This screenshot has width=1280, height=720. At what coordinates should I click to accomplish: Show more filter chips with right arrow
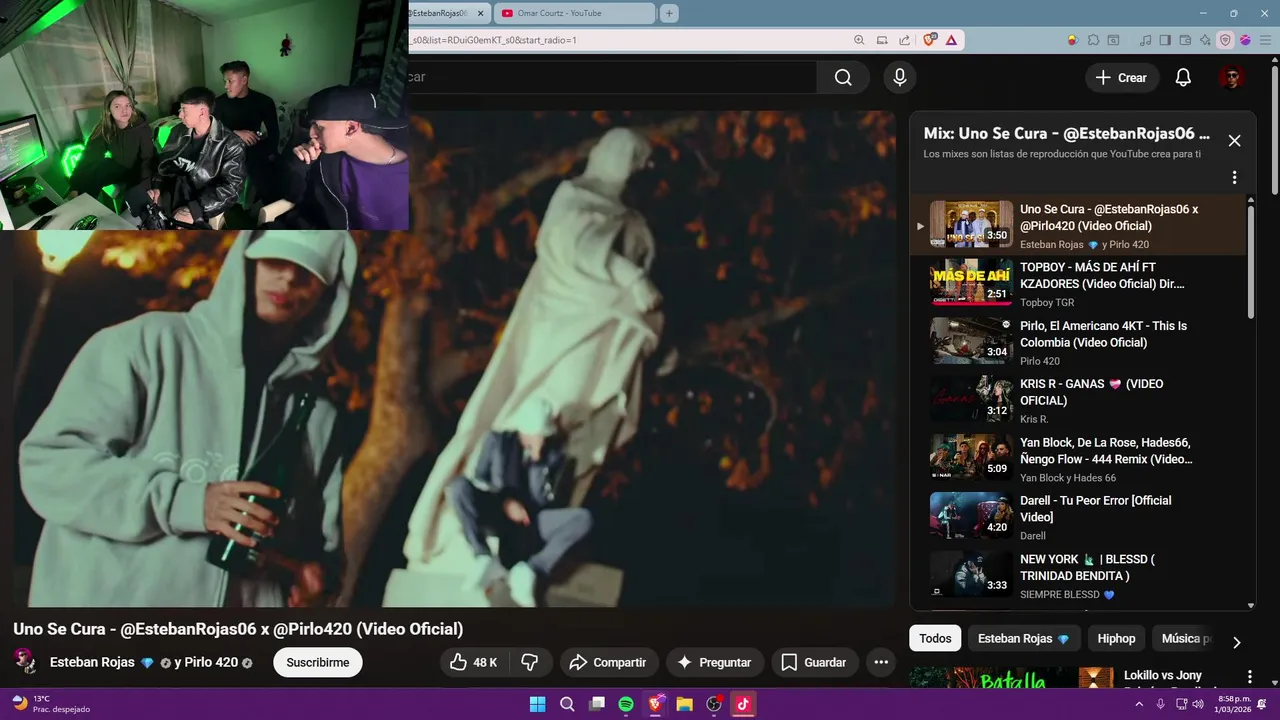point(1236,642)
